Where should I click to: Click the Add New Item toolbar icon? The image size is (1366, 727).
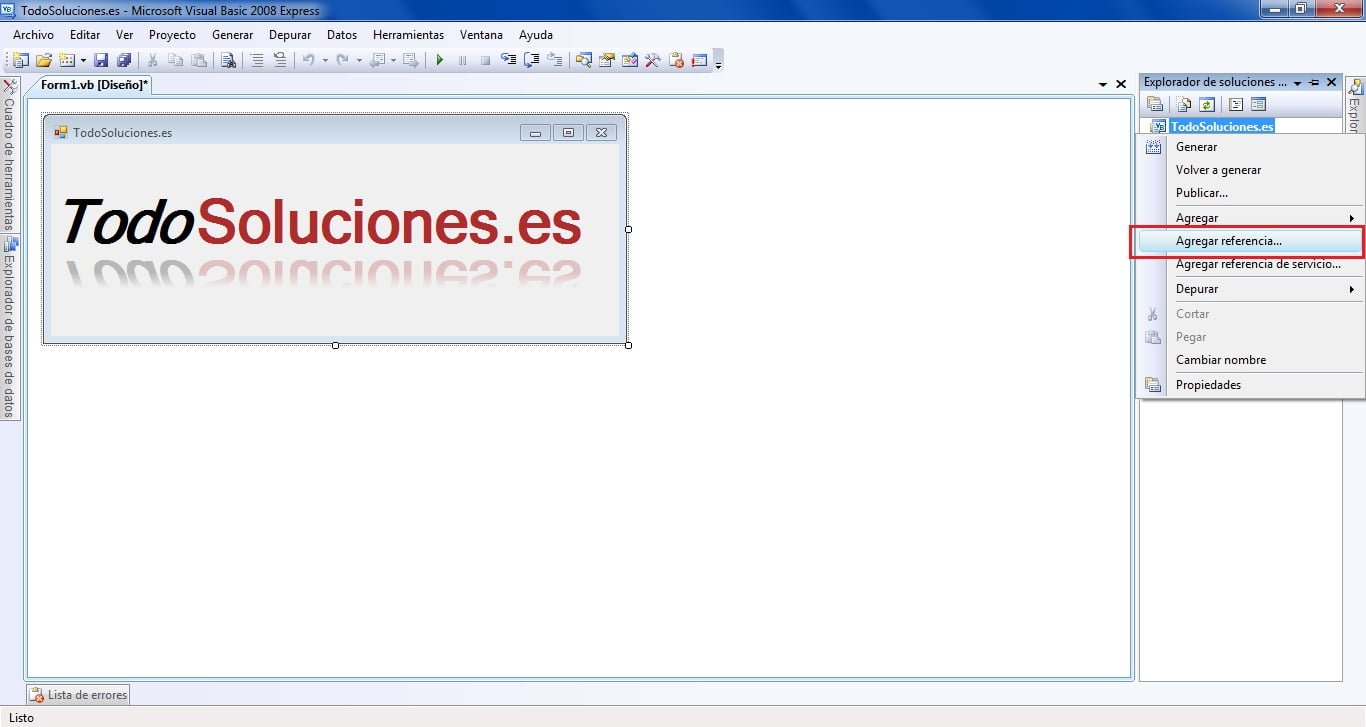pos(67,60)
